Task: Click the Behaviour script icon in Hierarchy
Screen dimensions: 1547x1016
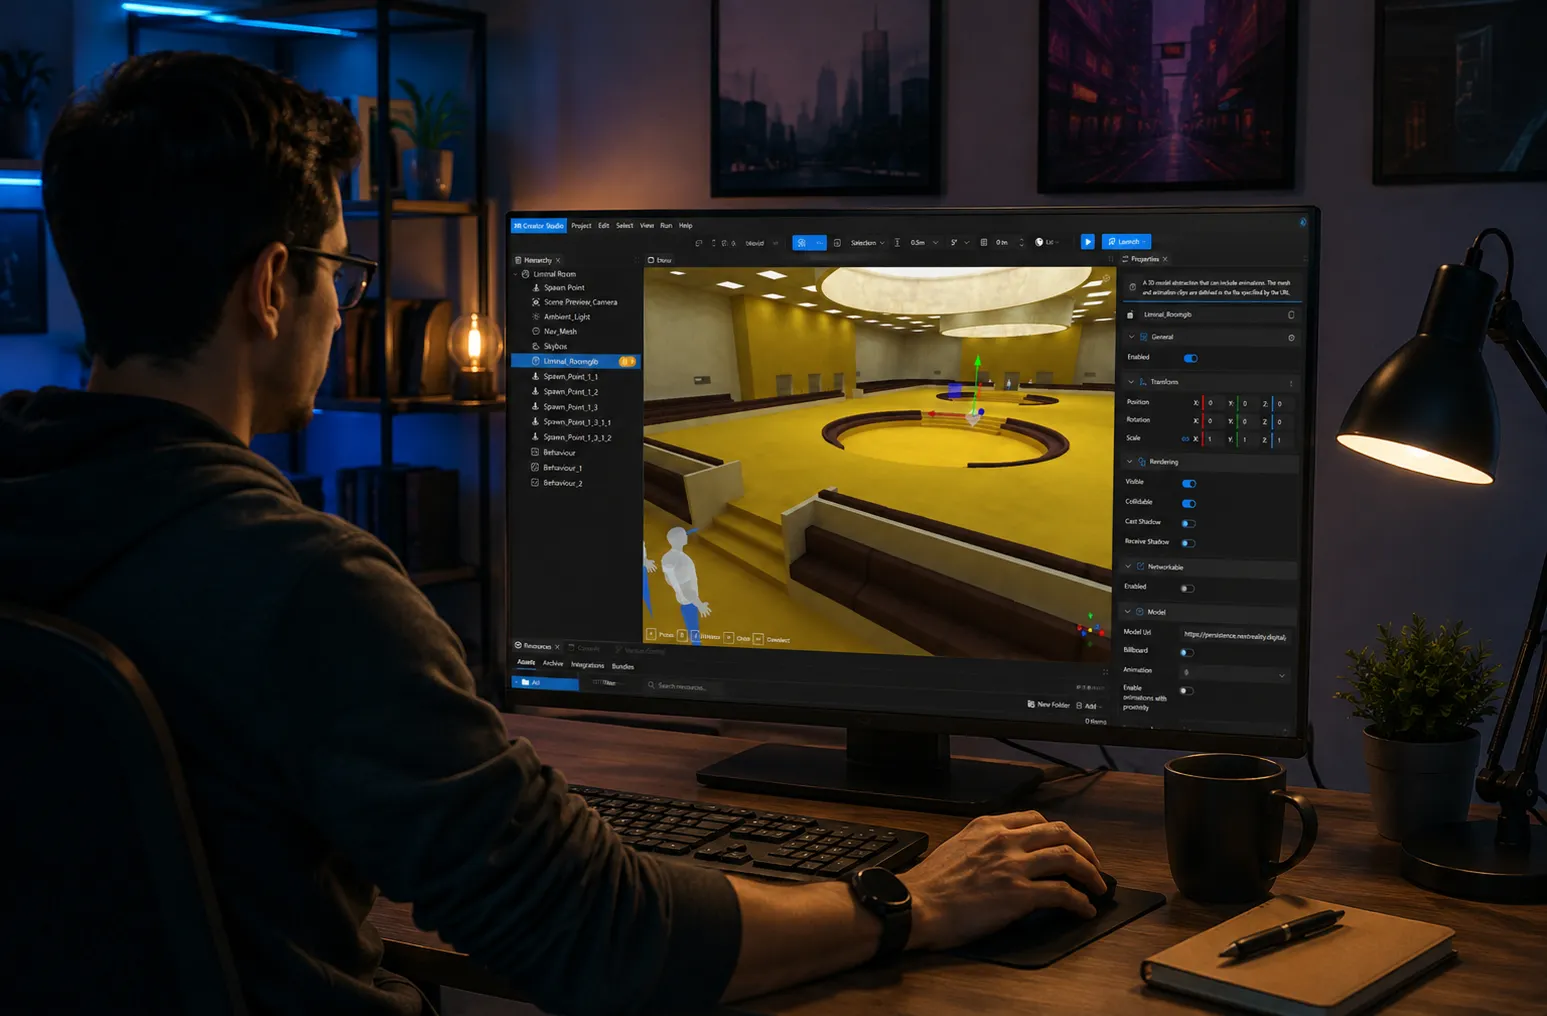Action: [x=535, y=453]
